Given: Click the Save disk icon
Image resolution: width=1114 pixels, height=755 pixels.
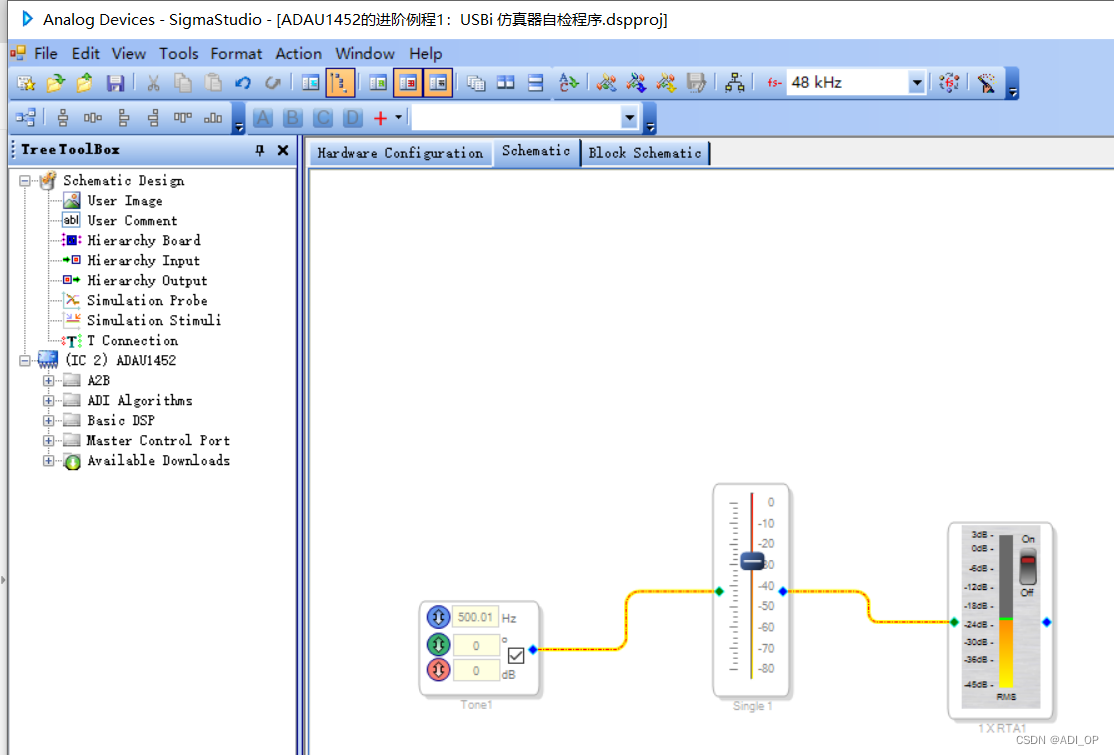Looking at the screenshot, I should coord(115,83).
